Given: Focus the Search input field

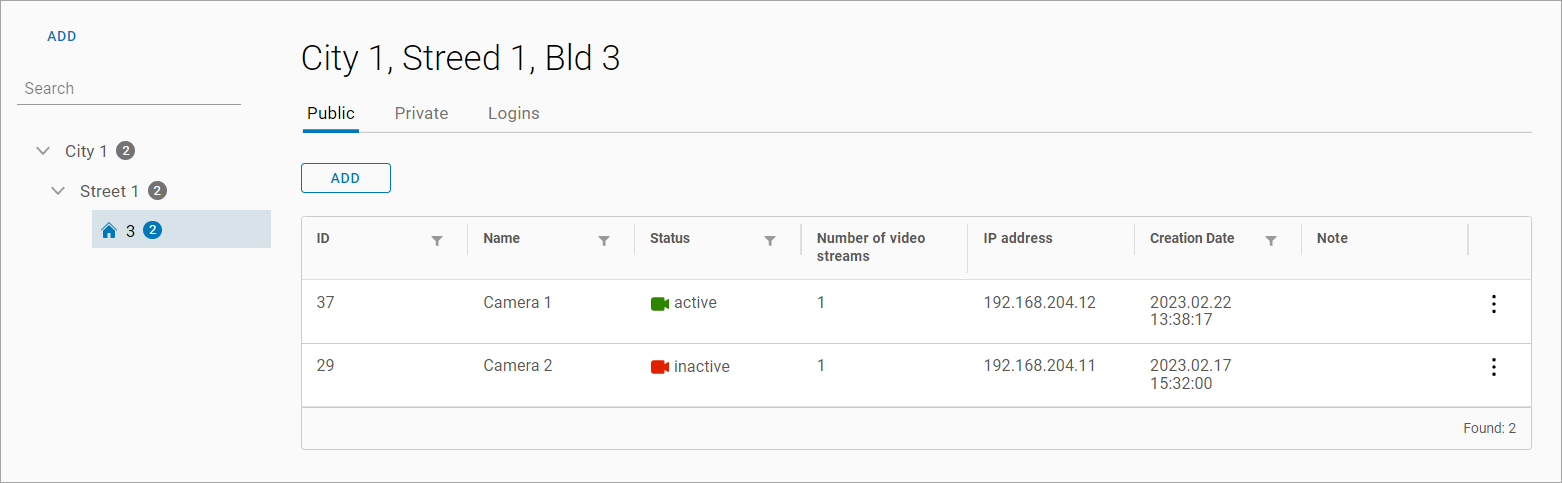Looking at the screenshot, I should pos(129,88).
